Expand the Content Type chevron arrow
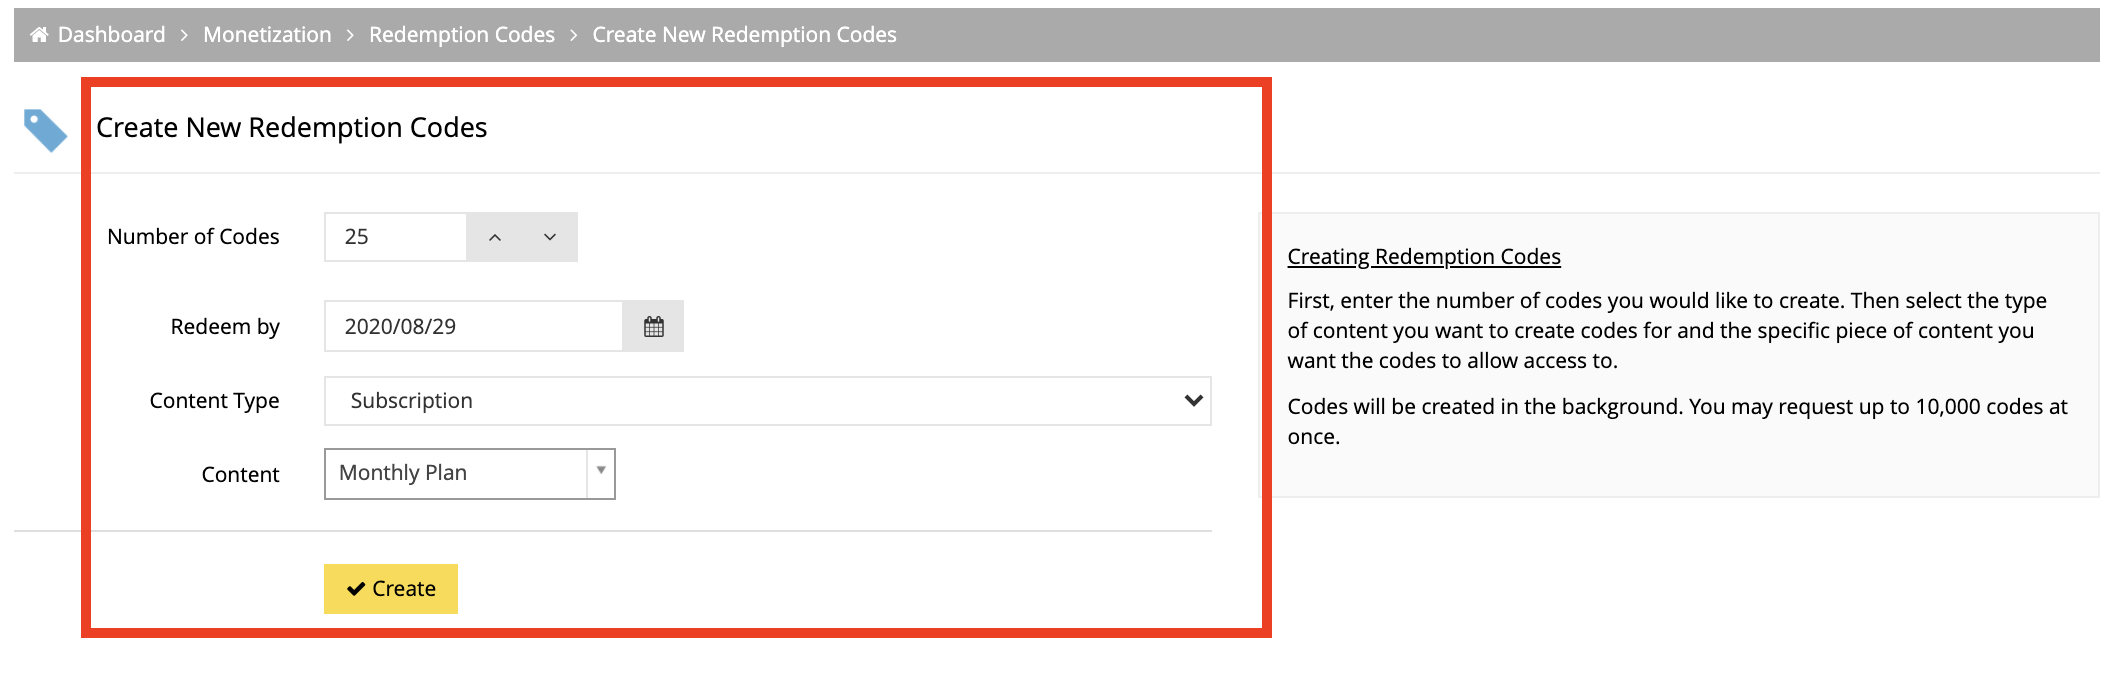The image size is (2120, 696). [1193, 400]
